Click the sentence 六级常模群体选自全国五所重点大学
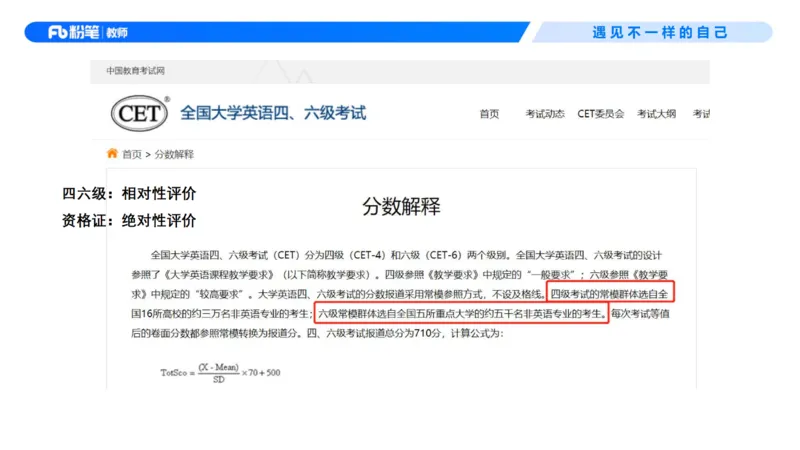 point(398,314)
